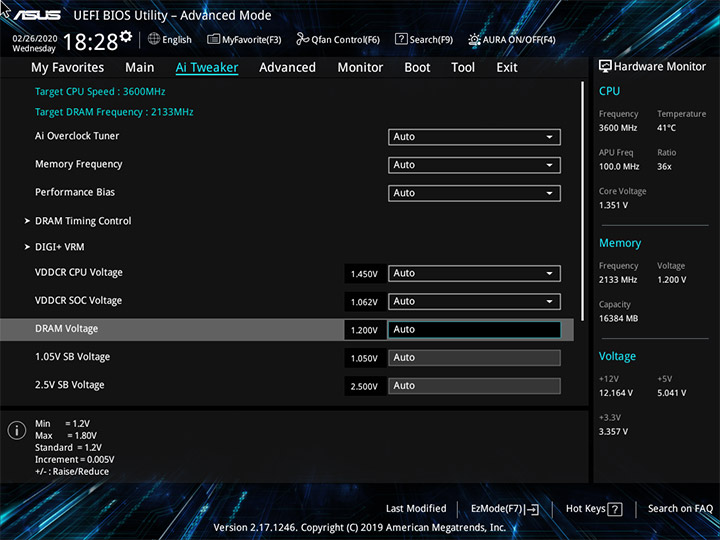Select the Ai Tweaker tab
The image size is (720, 540).
[207, 68]
